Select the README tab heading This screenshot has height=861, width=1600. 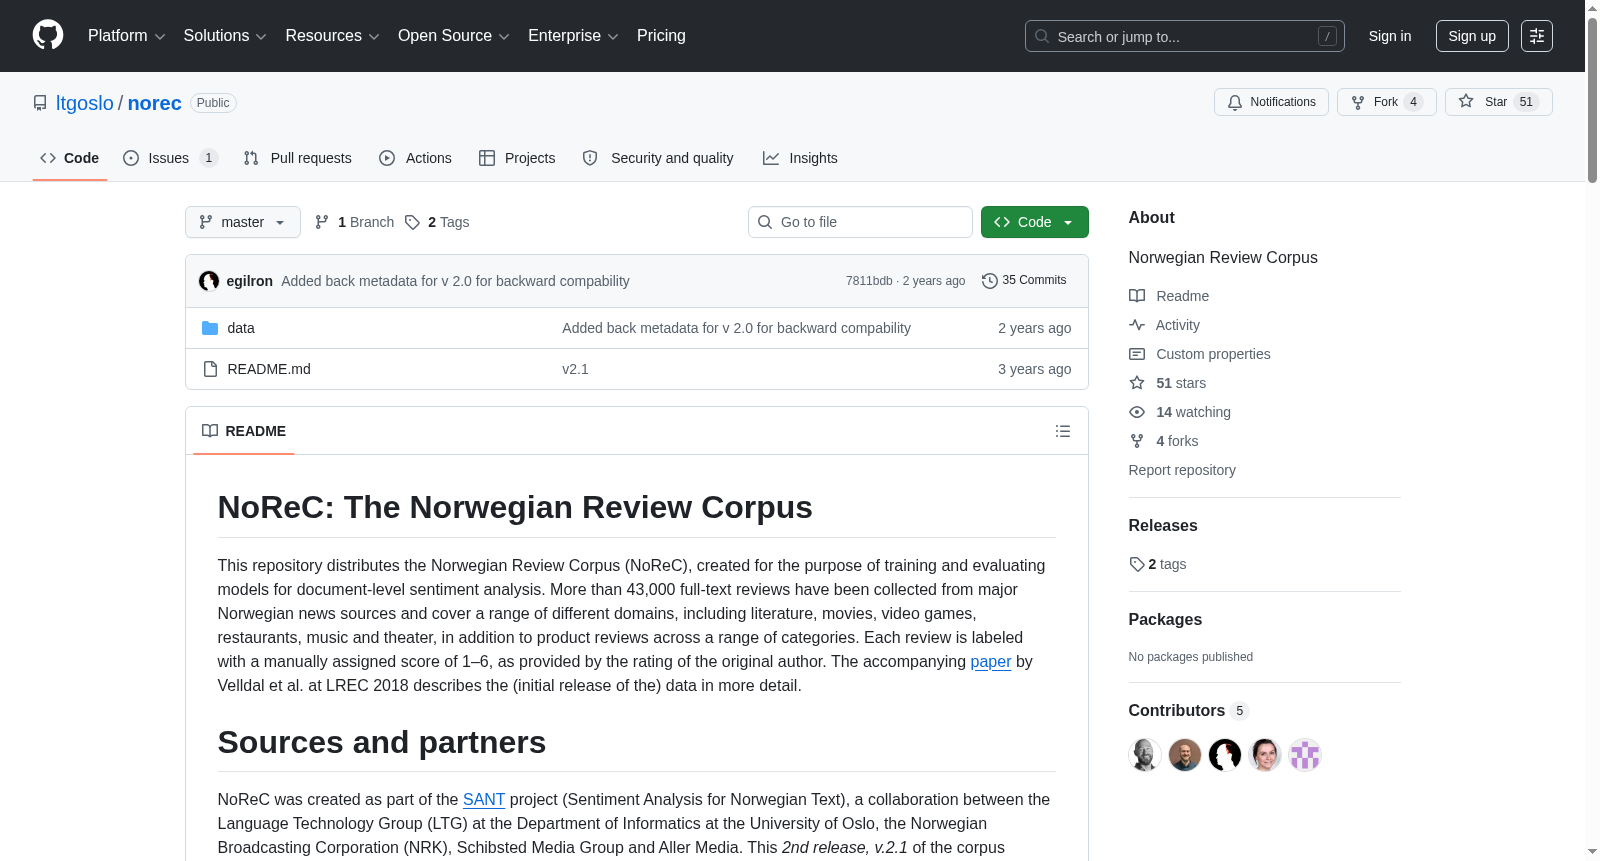(244, 431)
